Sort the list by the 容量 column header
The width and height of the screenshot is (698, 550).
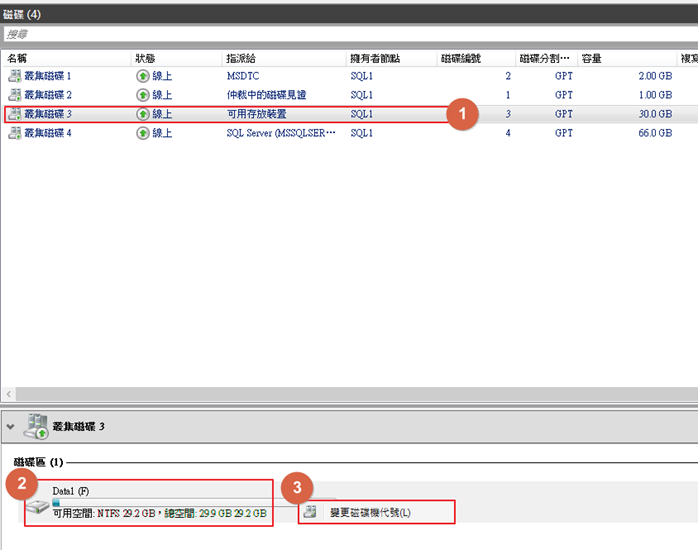coord(592,59)
